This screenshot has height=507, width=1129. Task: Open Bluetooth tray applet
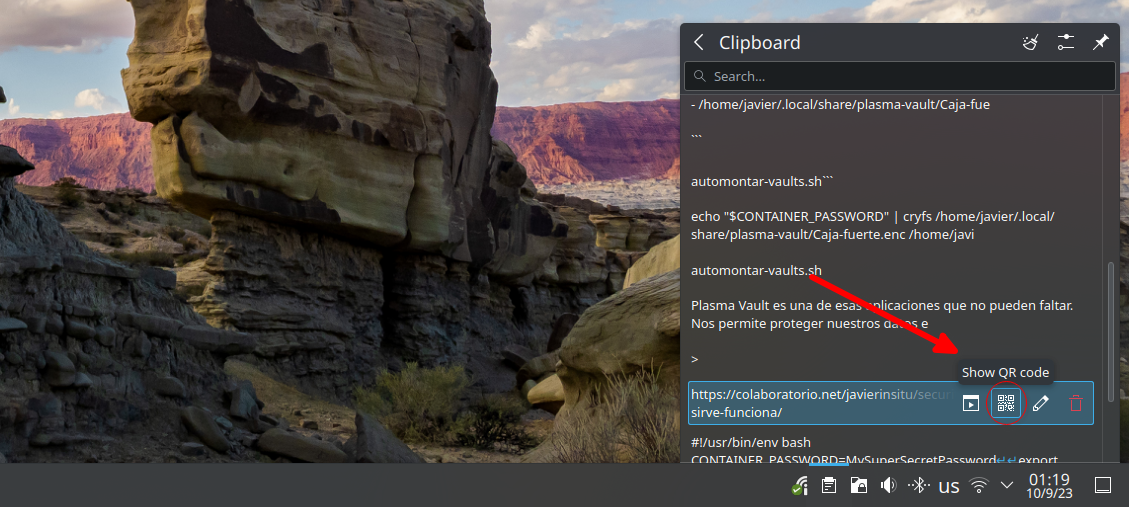click(x=919, y=485)
